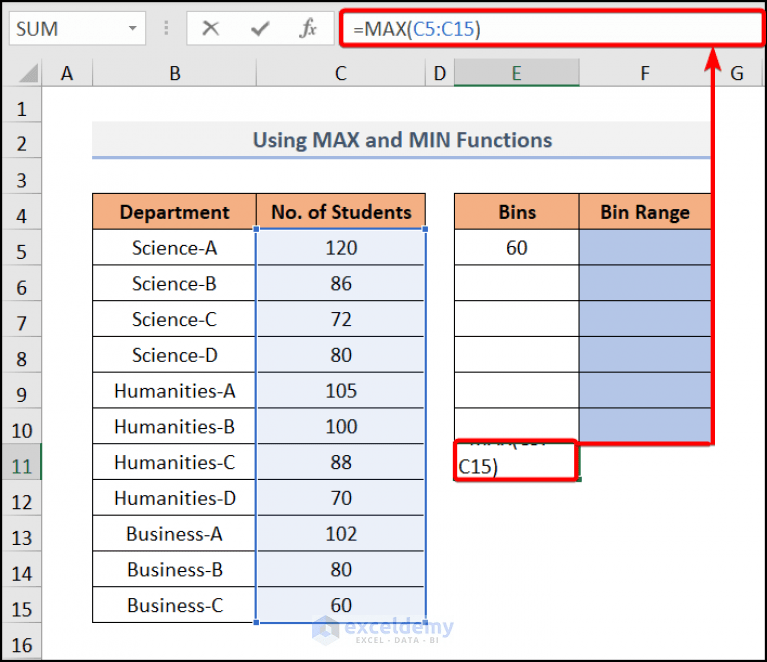Select empty Bins cell in row 6
Viewport: 767px width, 662px height.
click(517, 283)
